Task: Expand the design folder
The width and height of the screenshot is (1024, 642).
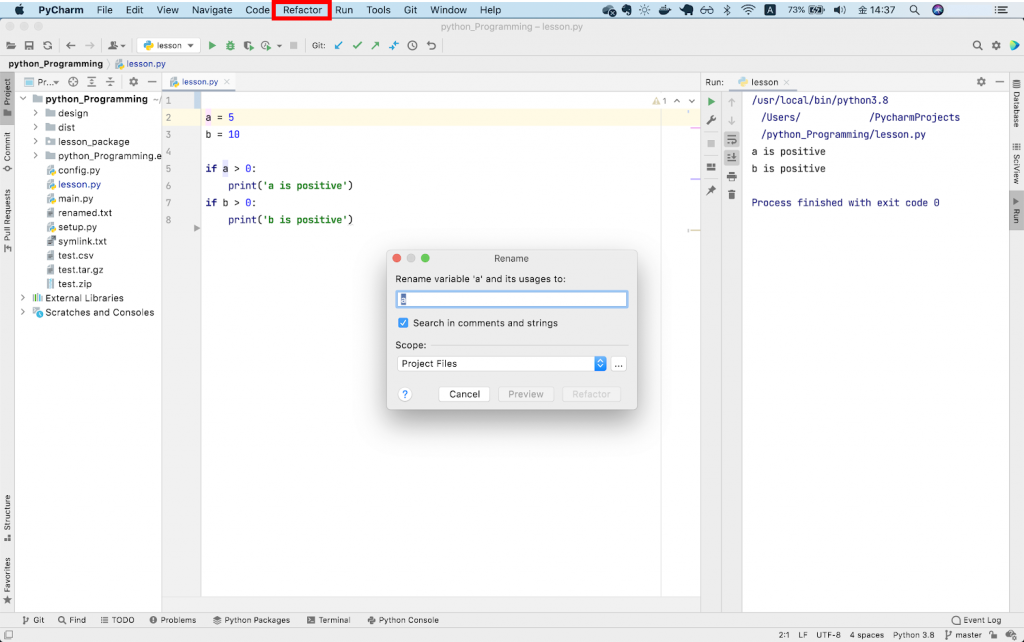Action: pos(36,113)
